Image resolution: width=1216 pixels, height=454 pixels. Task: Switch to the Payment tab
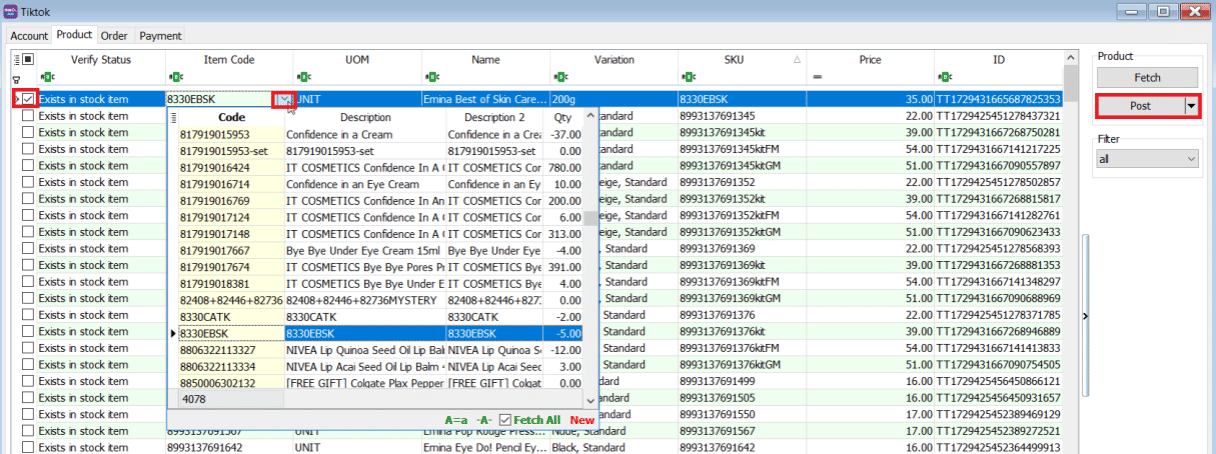[160, 36]
